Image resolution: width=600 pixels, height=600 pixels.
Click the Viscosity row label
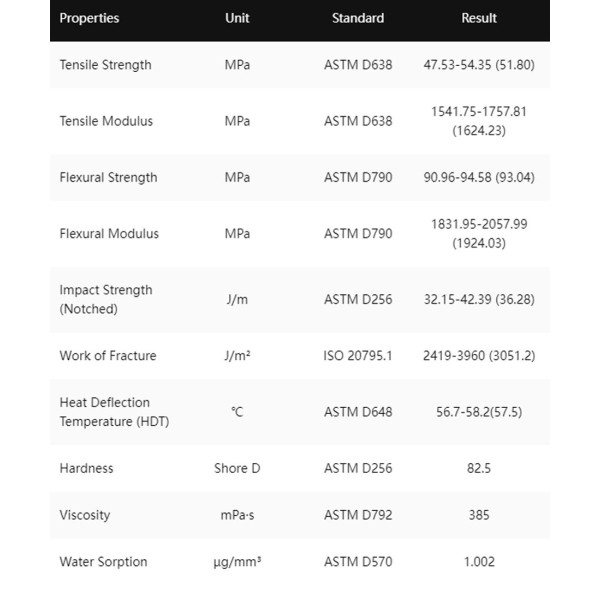(85, 515)
